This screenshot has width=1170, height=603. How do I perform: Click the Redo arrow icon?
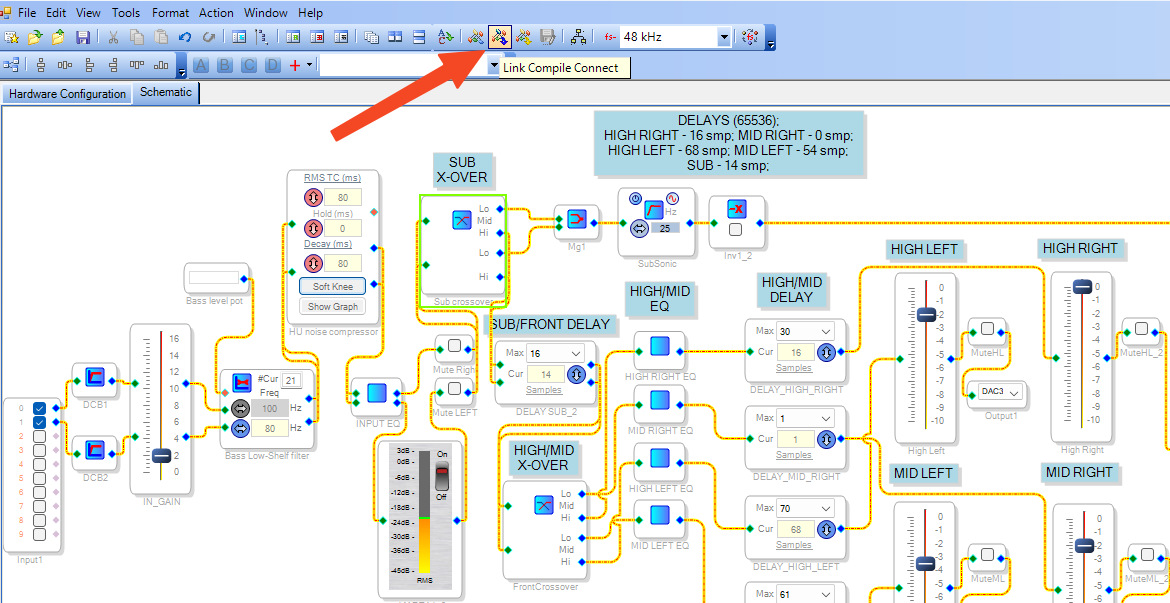click(x=209, y=37)
